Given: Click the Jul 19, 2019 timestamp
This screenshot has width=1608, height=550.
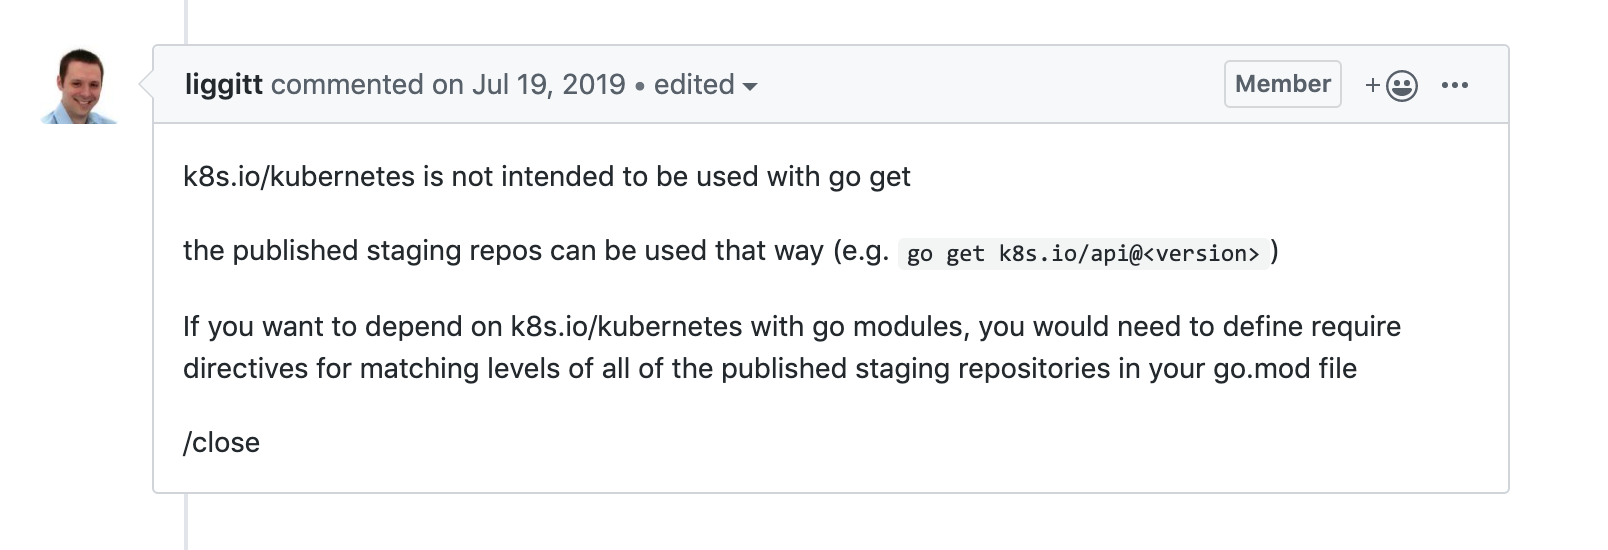Looking at the screenshot, I should point(548,85).
